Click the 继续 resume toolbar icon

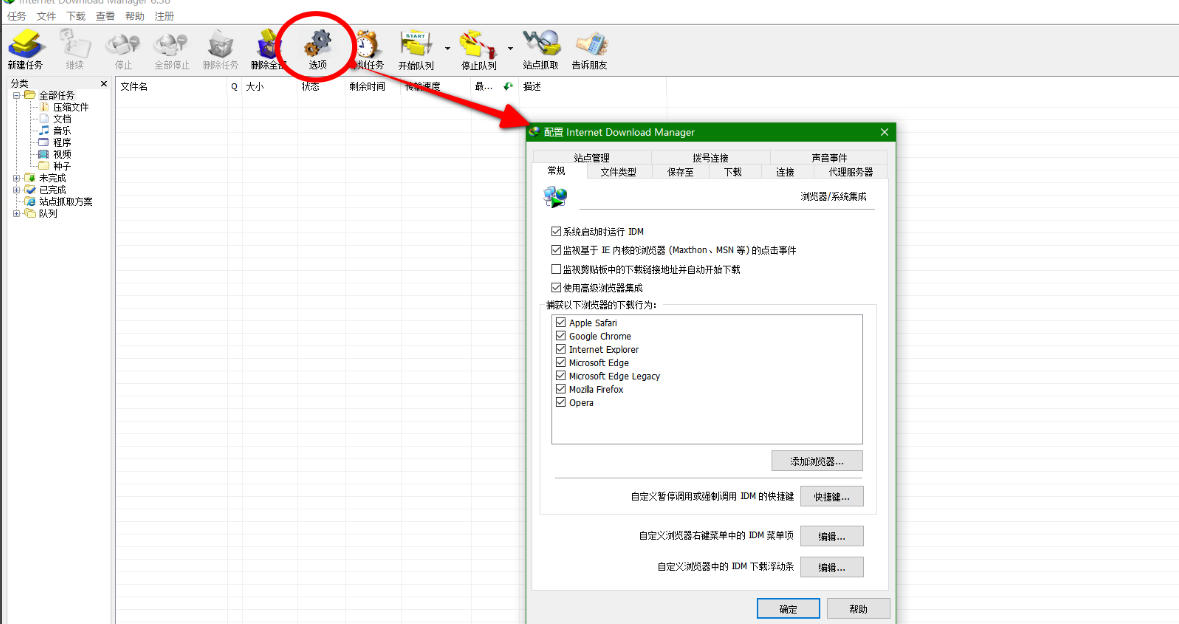(74, 50)
